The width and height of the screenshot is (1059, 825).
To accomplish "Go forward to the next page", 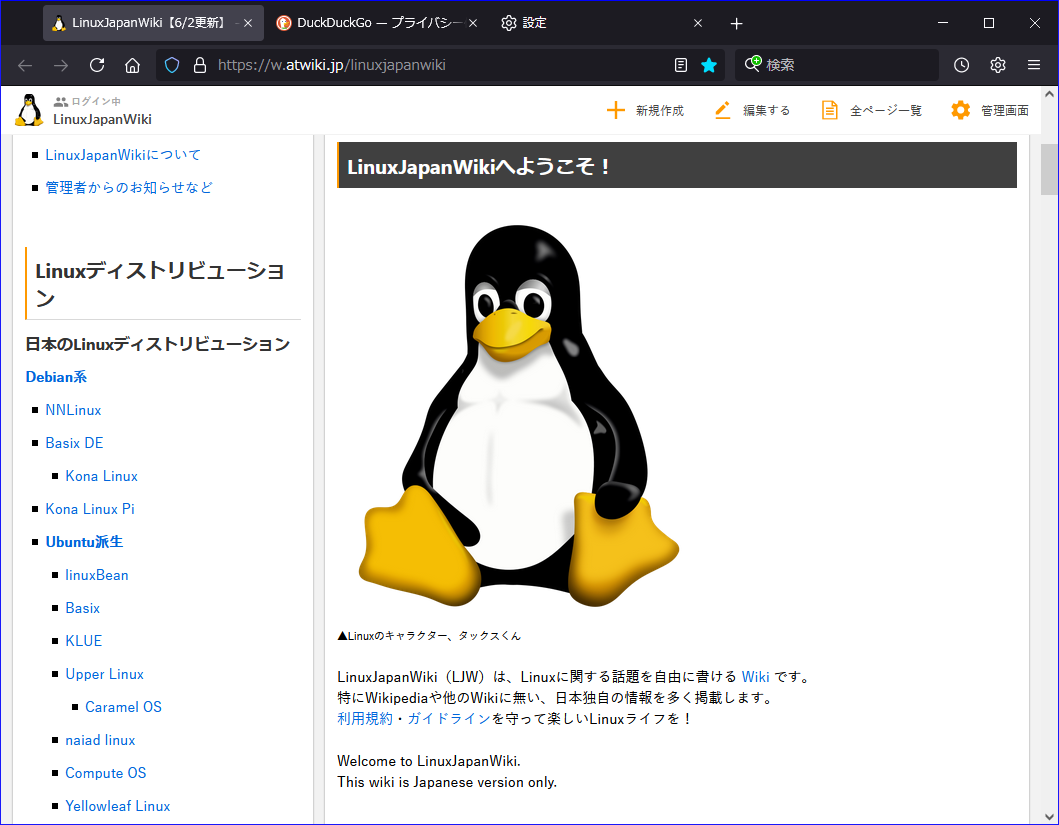I will 61,65.
